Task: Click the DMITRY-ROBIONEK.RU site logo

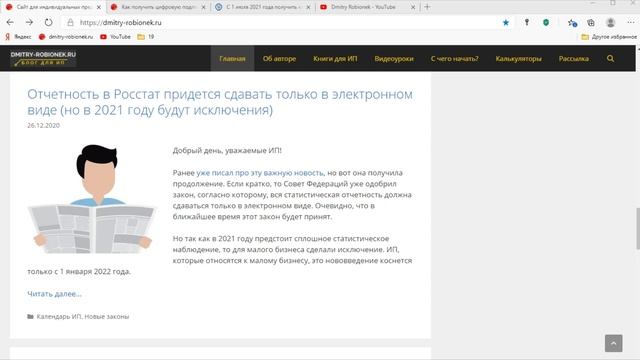Action: 43,58
